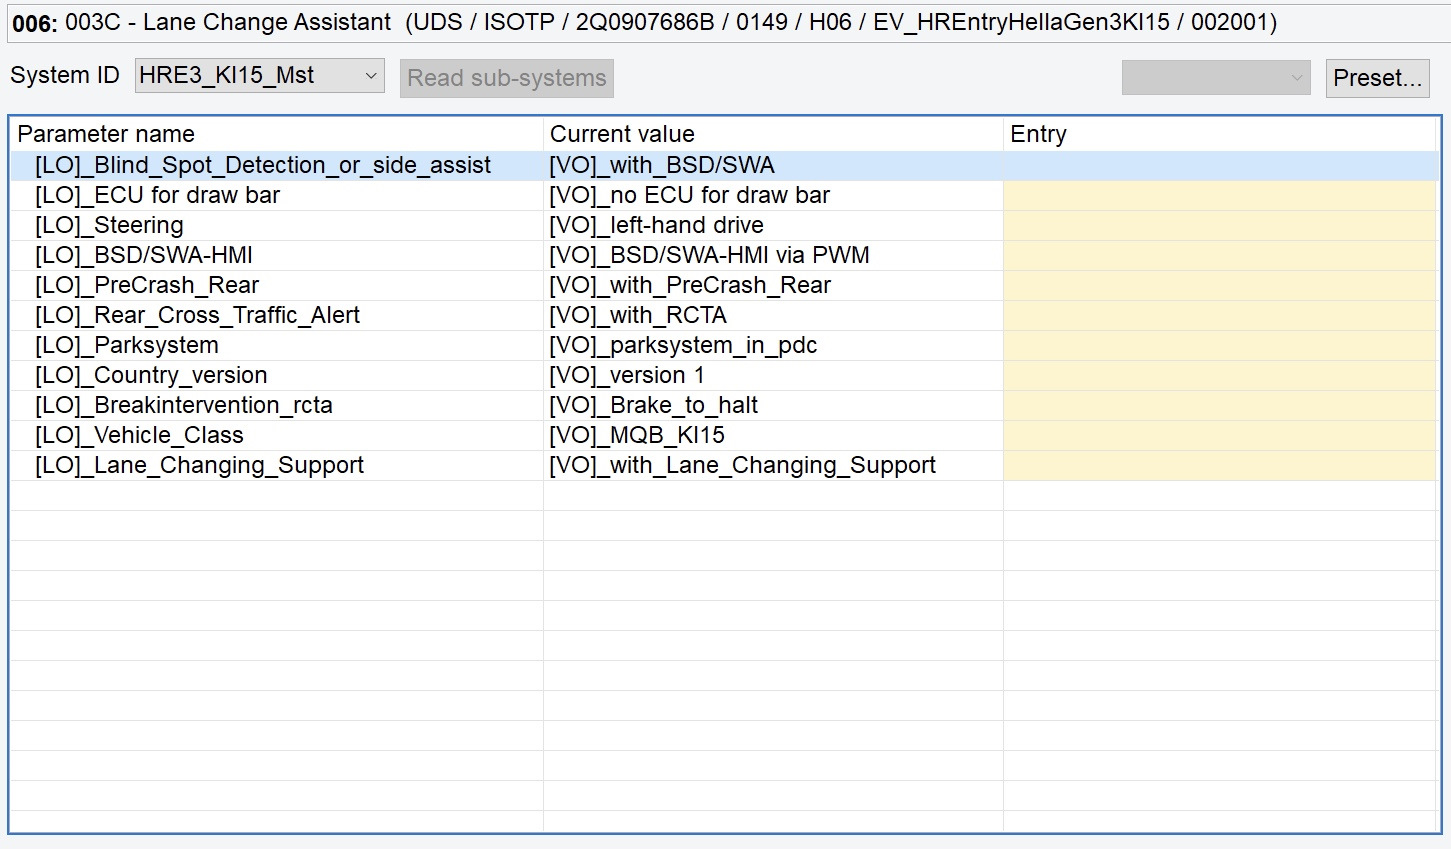Click the Entry field for Vehicle_Class
The width and height of the screenshot is (1451, 849).
pos(1219,435)
